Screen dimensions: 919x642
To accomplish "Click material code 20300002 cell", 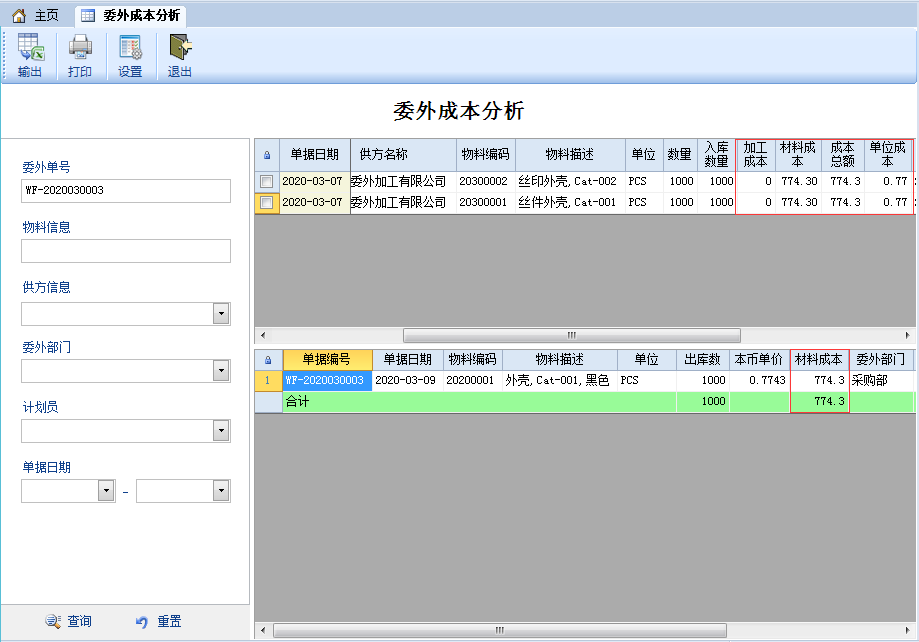I will [x=486, y=182].
